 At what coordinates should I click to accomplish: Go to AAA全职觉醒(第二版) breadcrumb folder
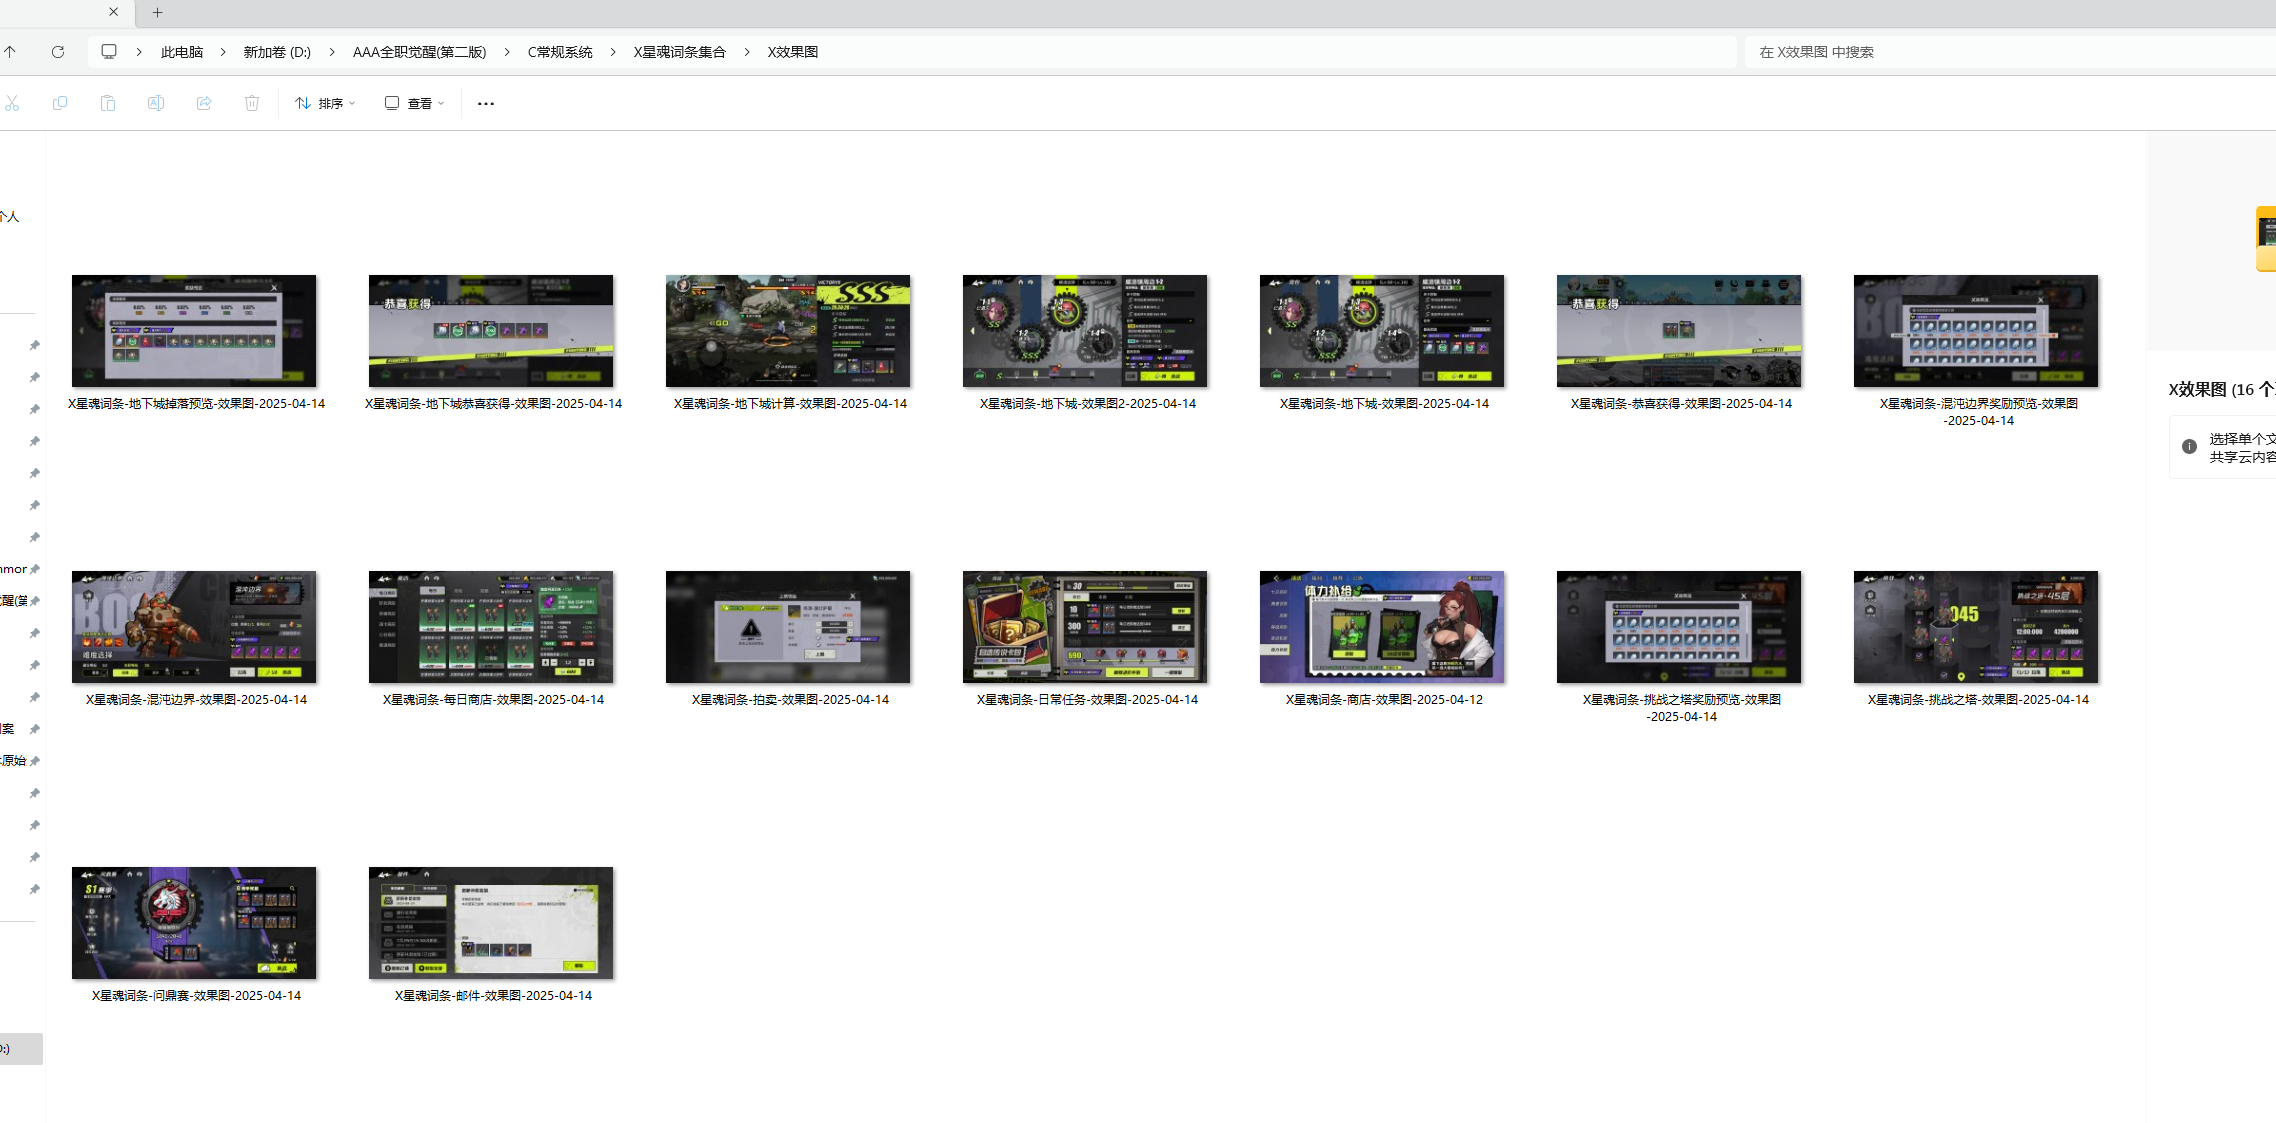click(419, 52)
